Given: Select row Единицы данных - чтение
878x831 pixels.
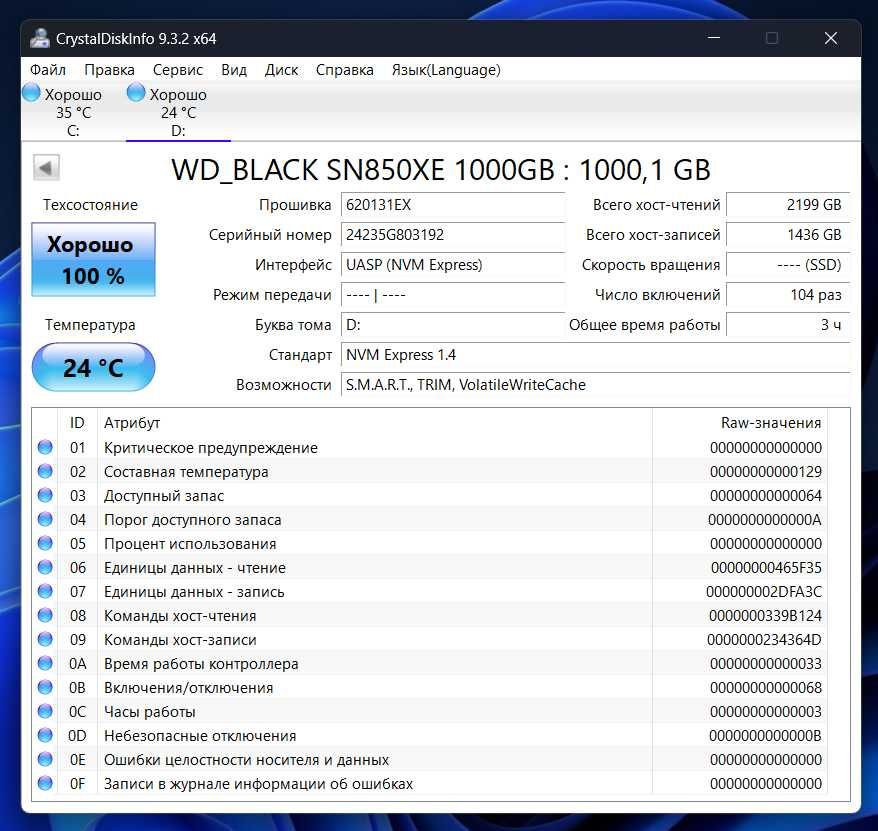Looking at the screenshot, I should pos(430,568).
